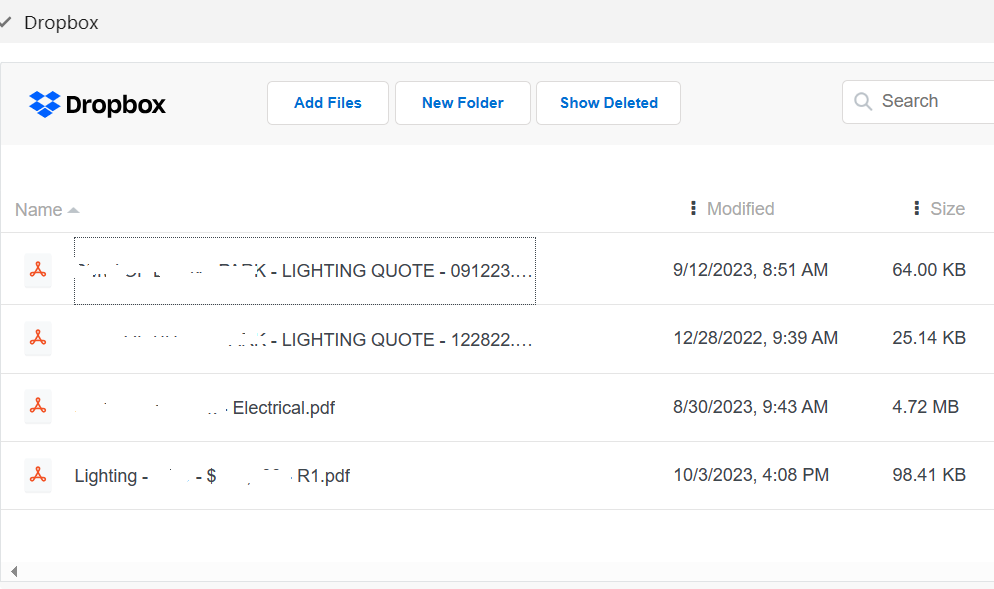Viewport: 994px width, 589px height.
Task: Click the Dropbox logo icon
Action: tap(44, 104)
